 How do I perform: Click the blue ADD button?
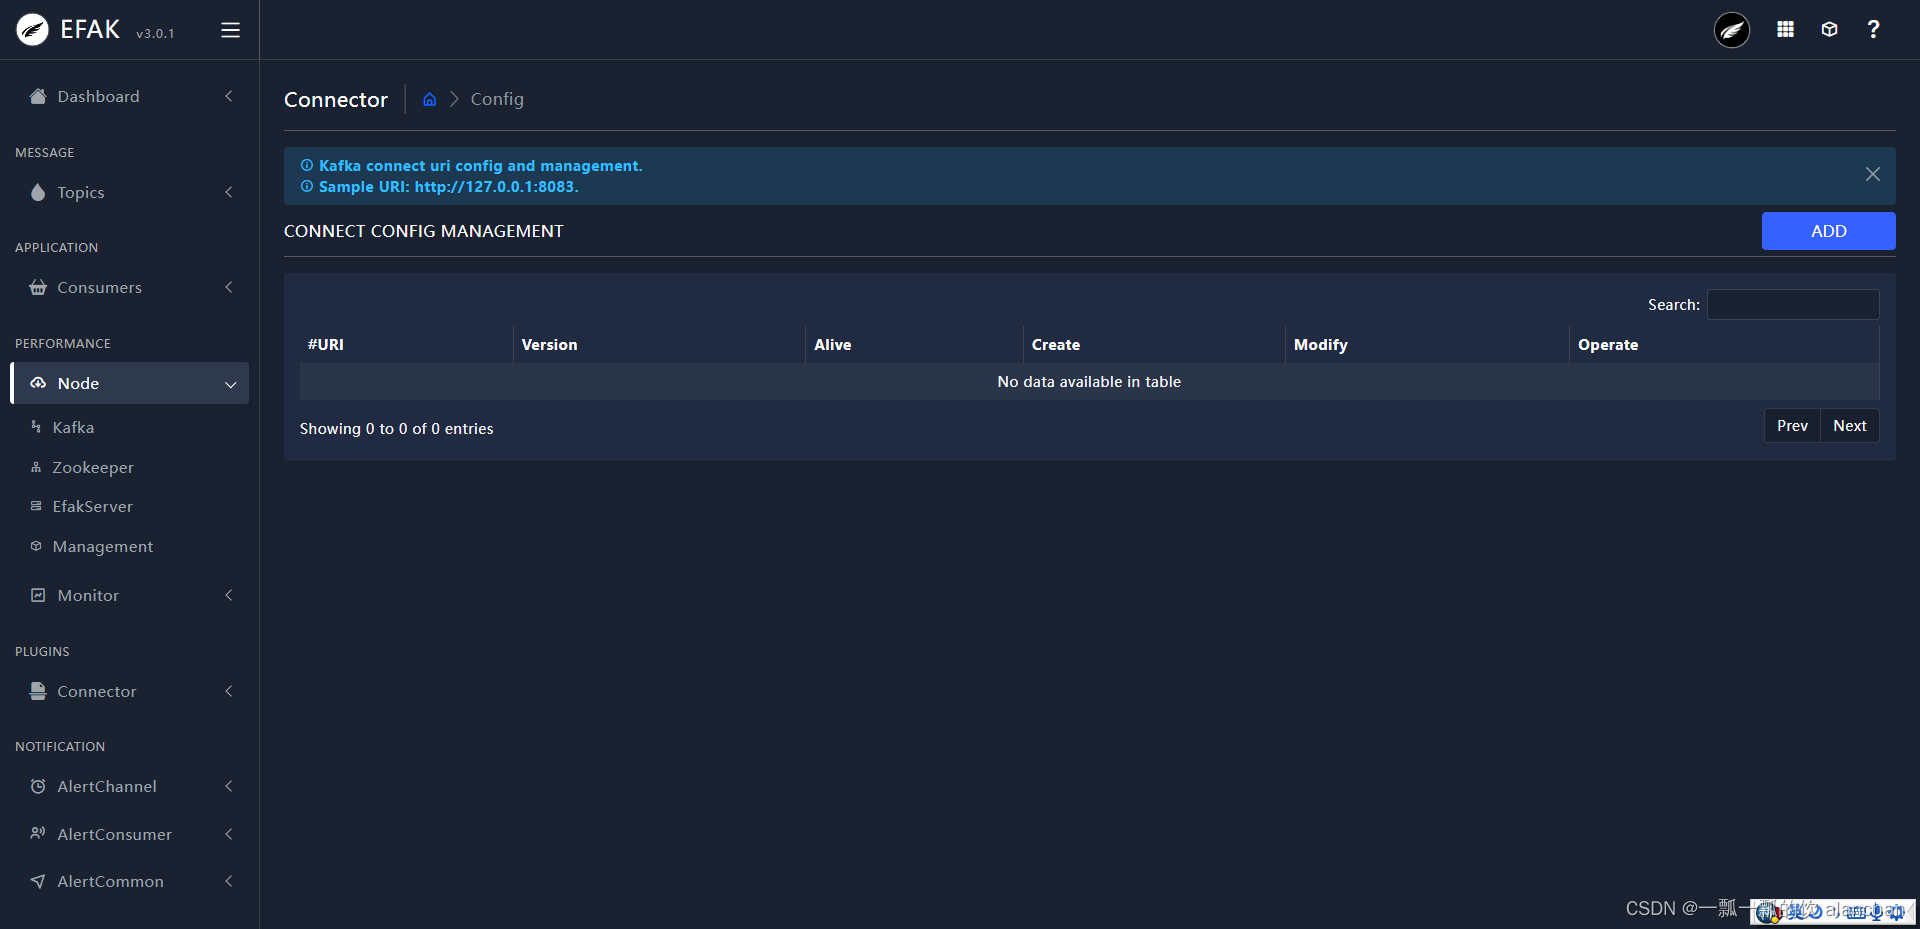pos(1828,231)
